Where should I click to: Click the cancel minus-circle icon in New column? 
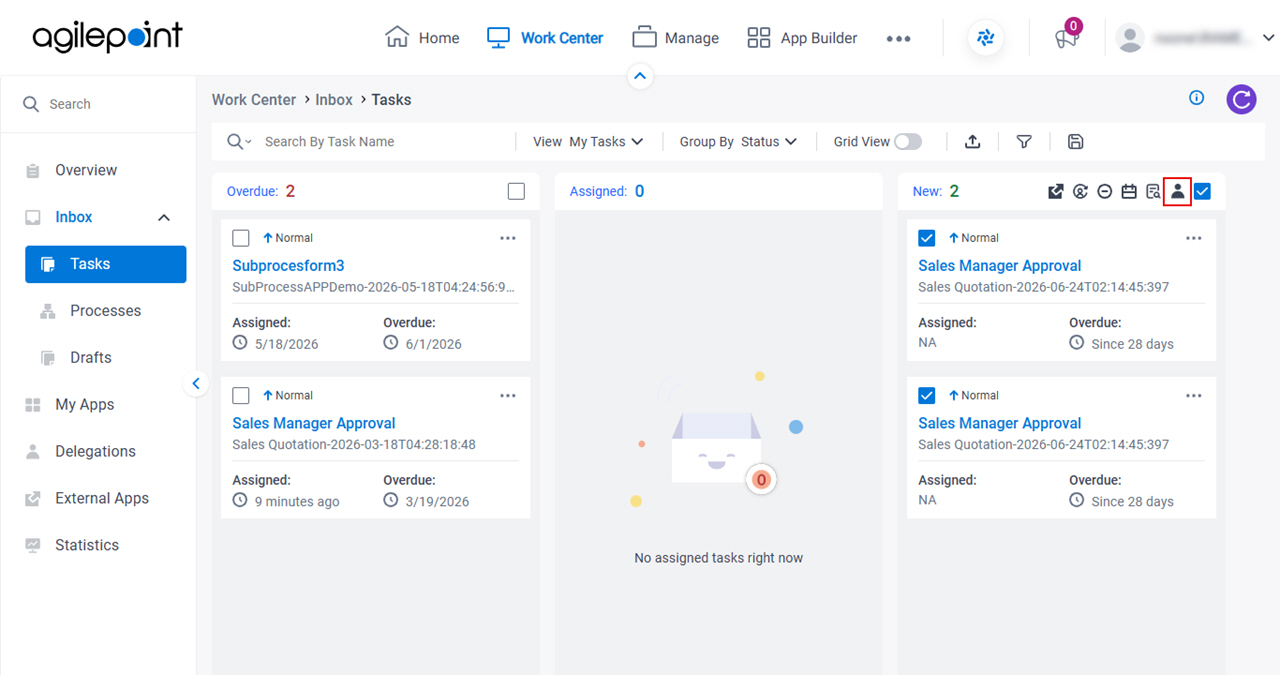(x=1105, y=191)
